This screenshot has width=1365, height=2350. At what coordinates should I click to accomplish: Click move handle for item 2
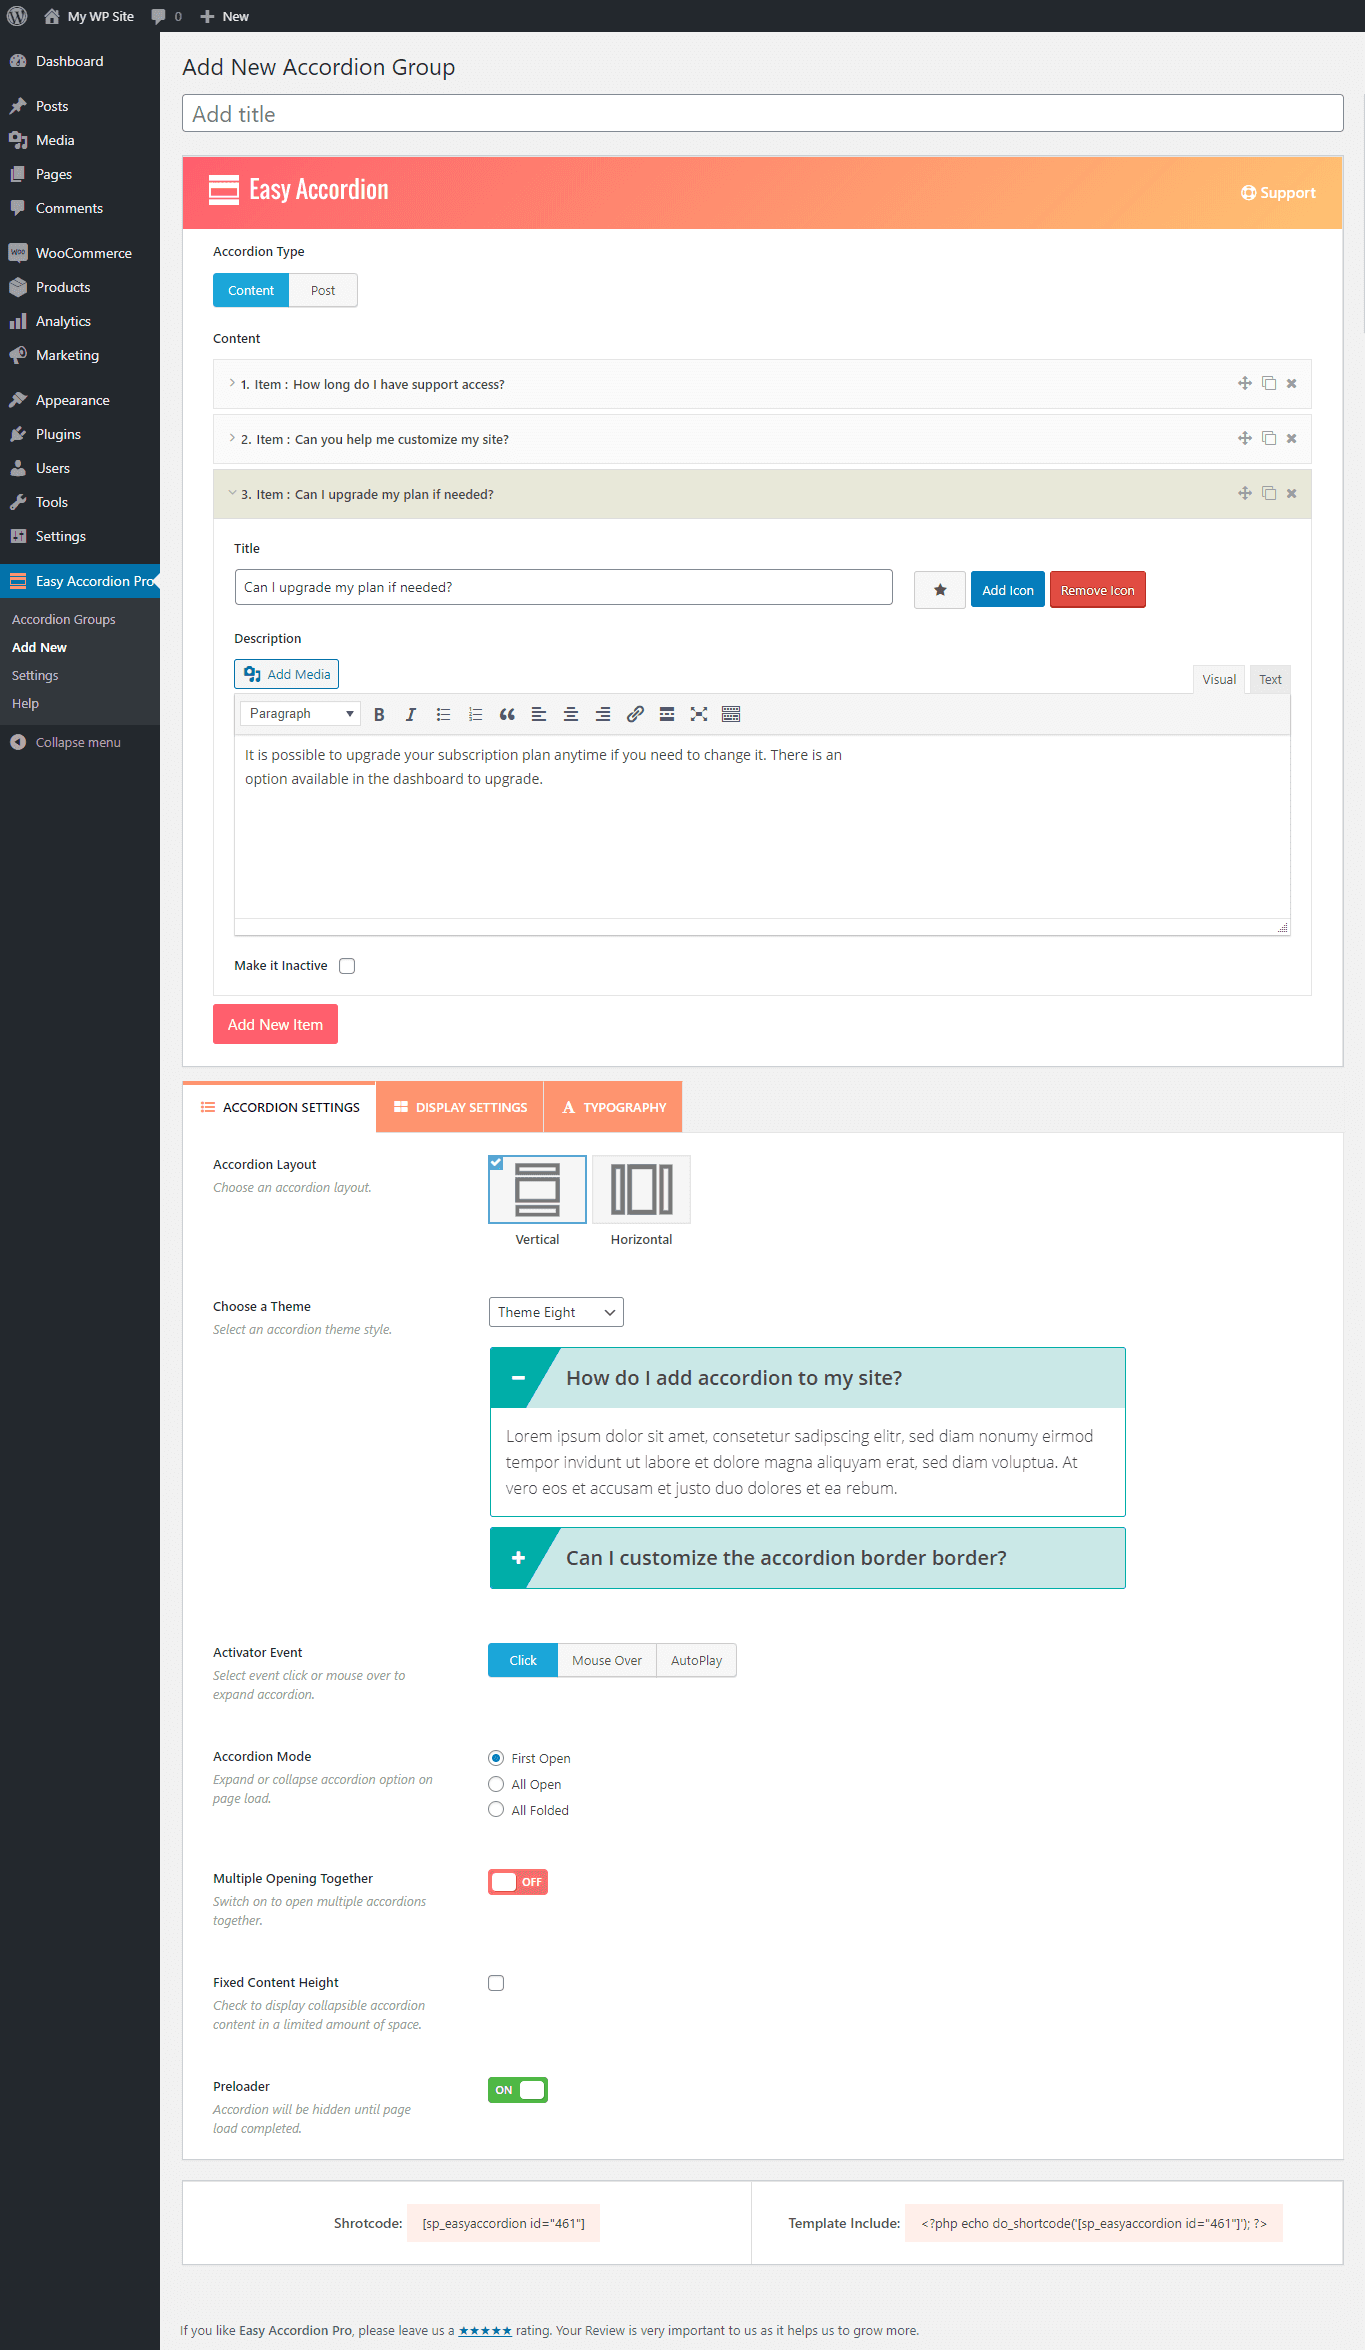pos(1245,438)
